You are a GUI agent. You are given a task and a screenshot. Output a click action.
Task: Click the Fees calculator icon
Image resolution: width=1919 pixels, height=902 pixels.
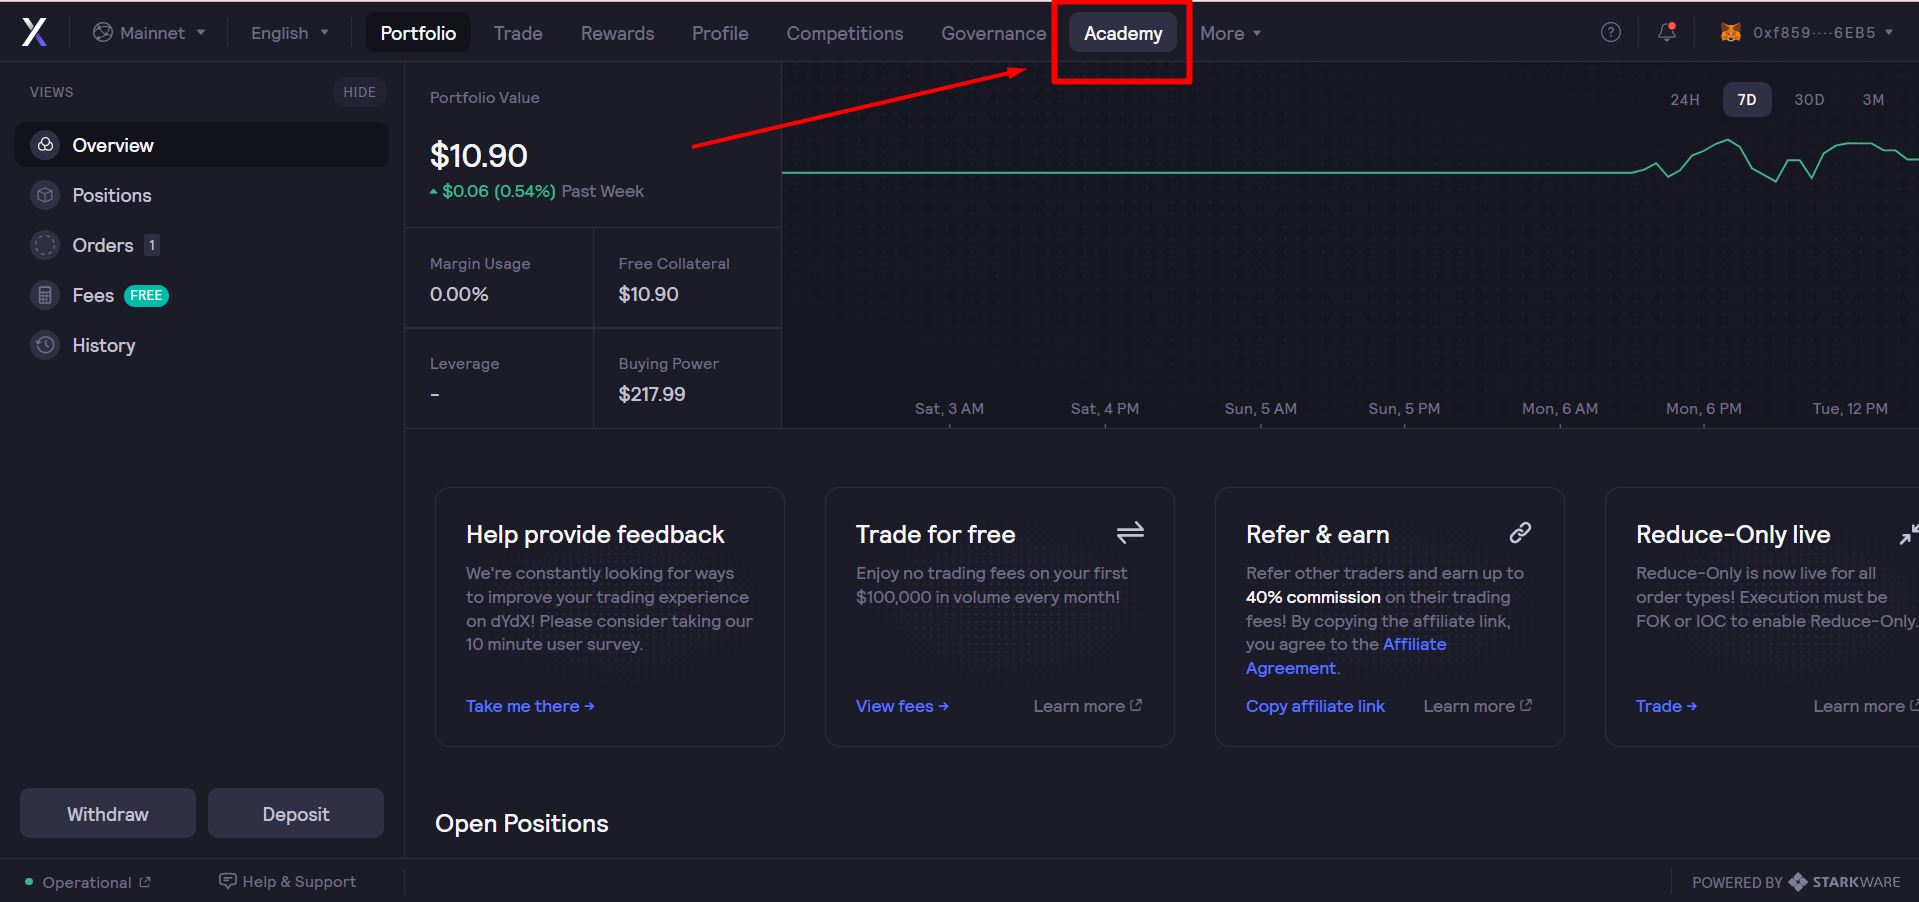(x=45, y=295)
